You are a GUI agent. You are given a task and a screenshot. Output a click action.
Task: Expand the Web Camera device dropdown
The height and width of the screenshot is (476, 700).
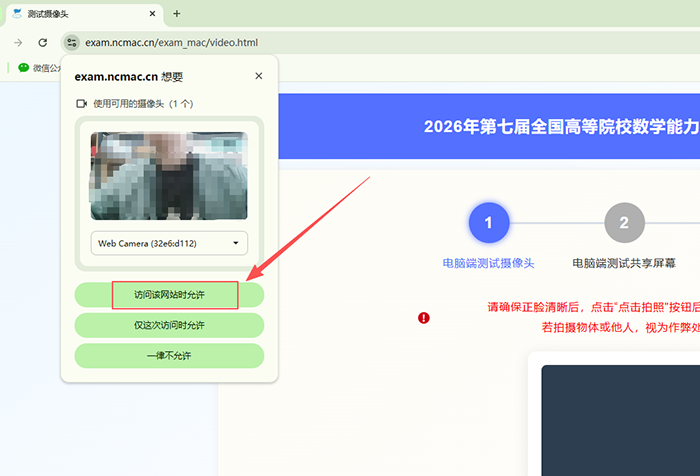click(x=169, y=243)
